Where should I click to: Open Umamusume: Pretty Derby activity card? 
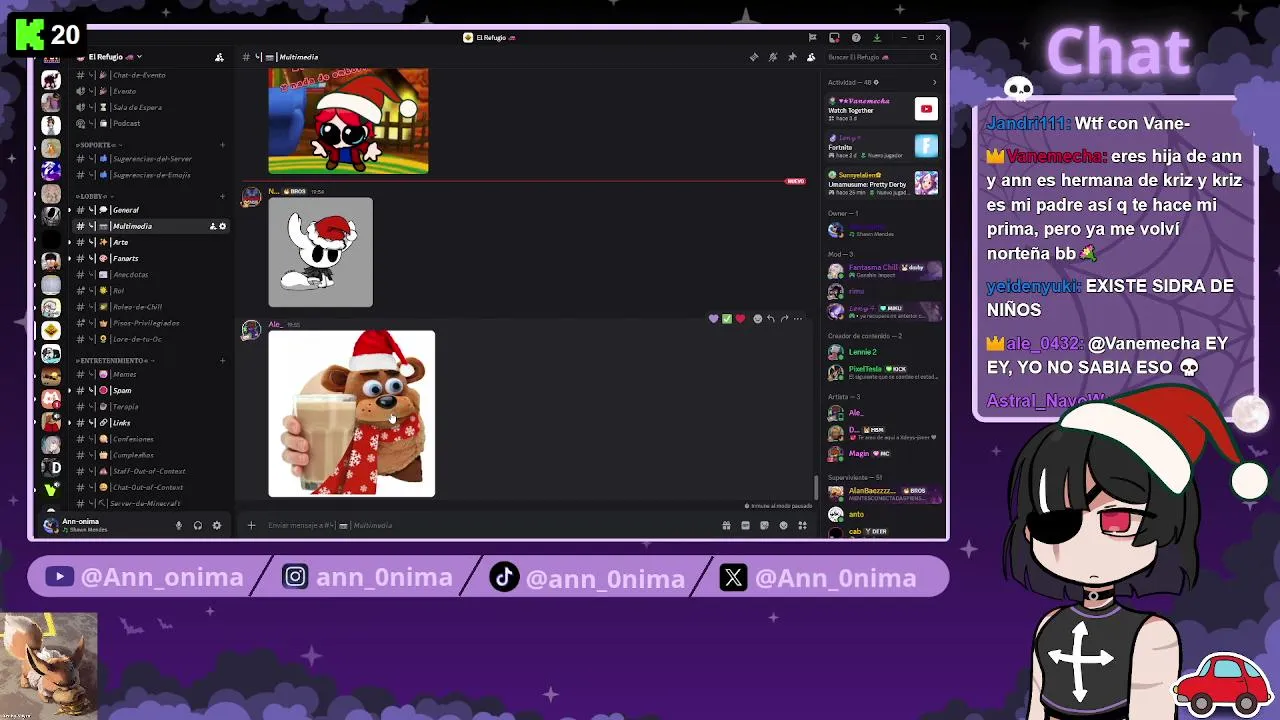(882, 183)
